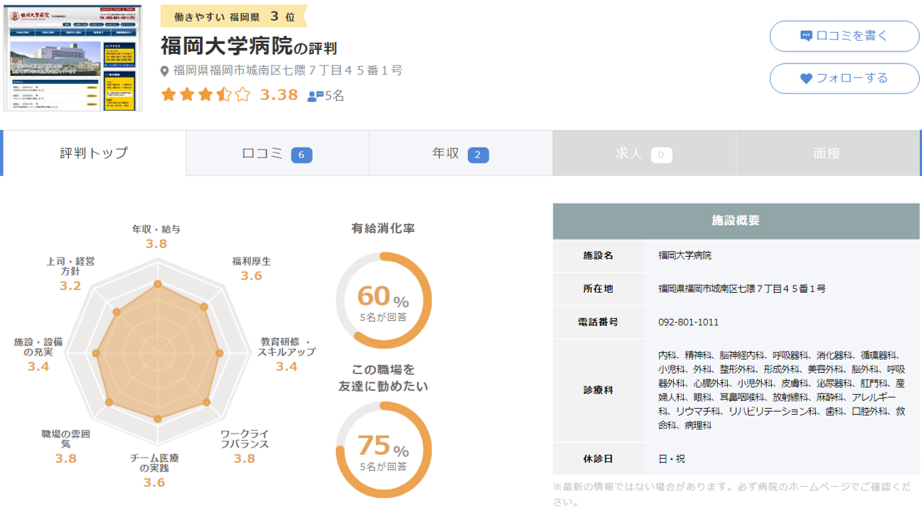Click the radar chart center
The image size is (922, 511).
click(x=158, y=353)
